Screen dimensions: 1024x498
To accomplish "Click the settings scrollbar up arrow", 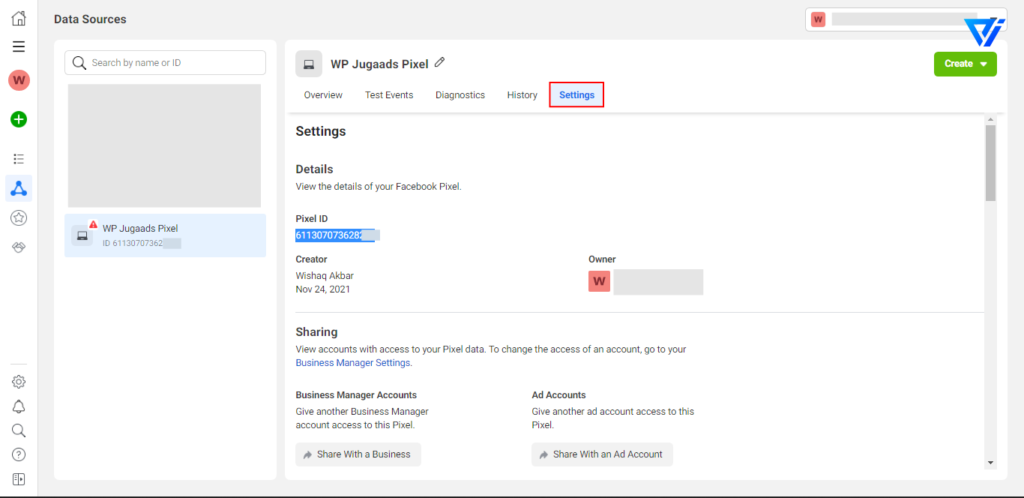I will (x=991, y=120).
